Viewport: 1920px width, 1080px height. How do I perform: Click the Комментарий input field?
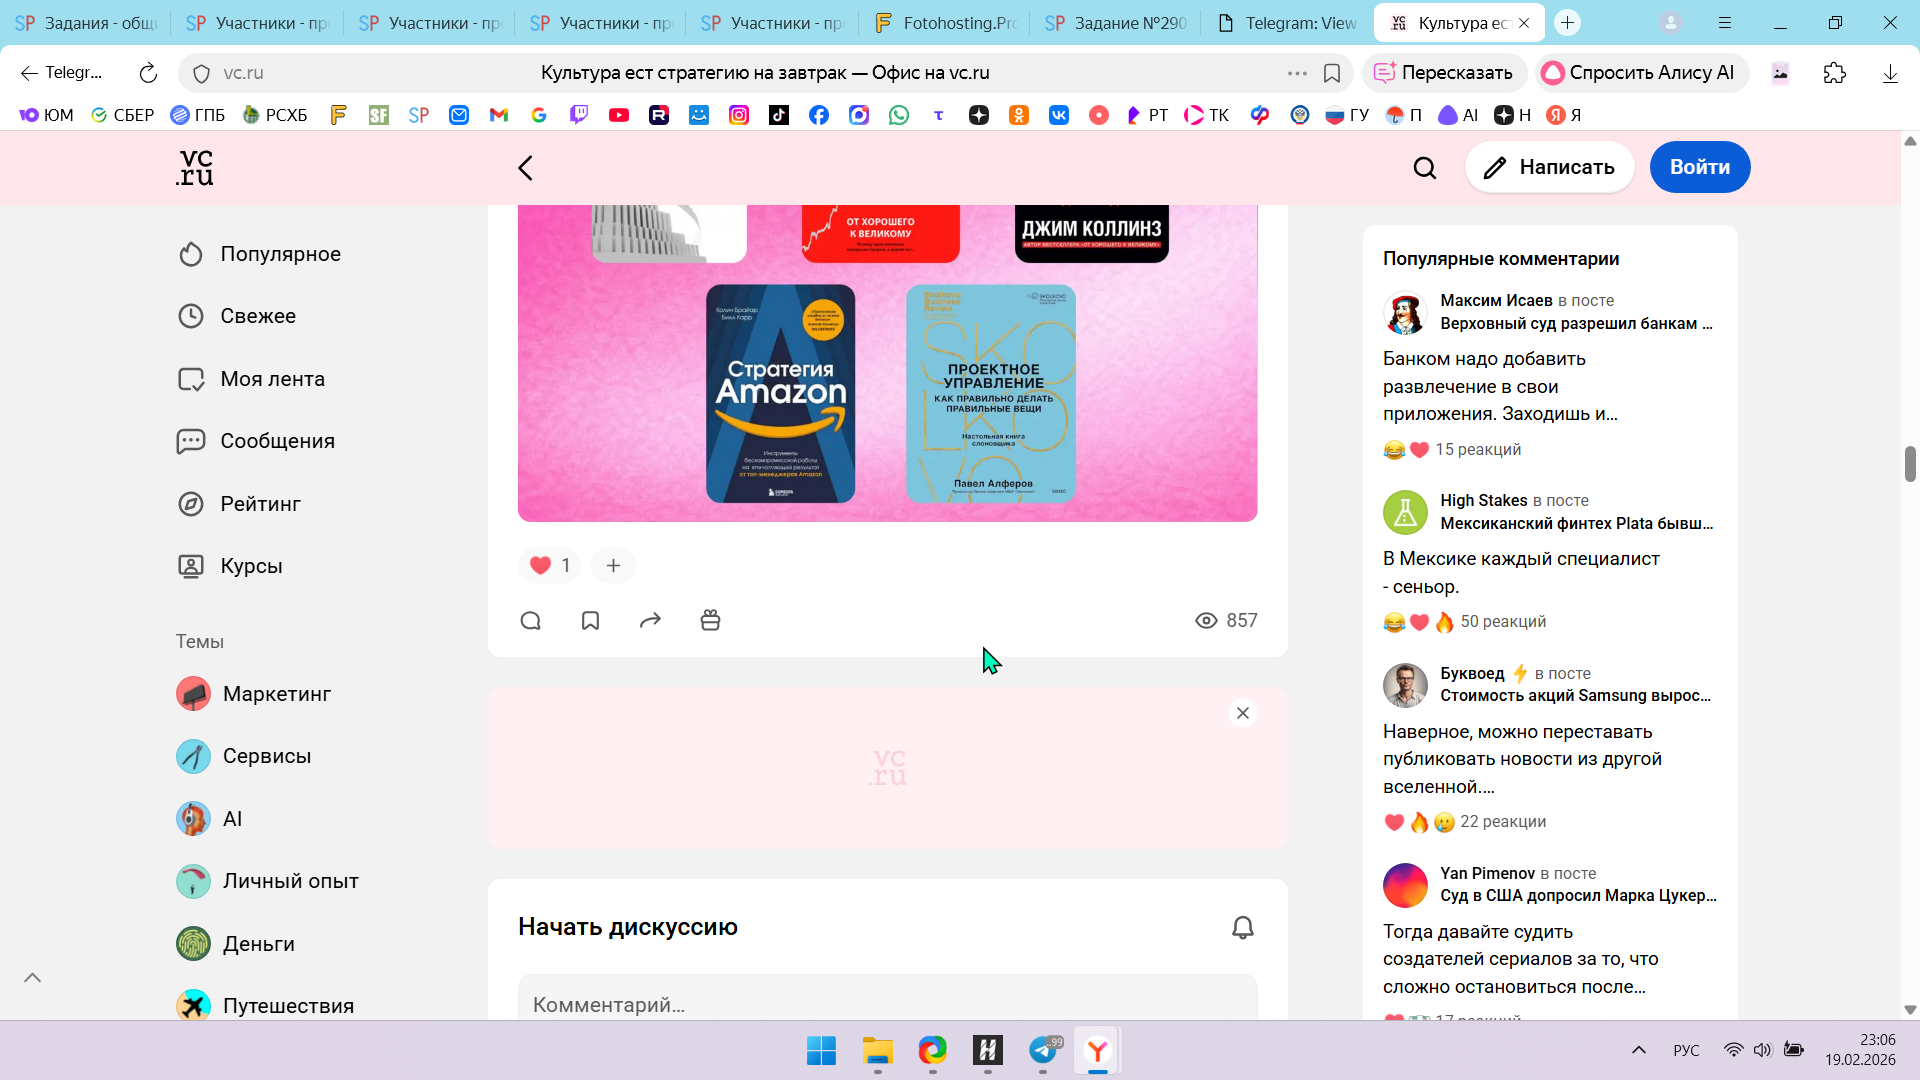coord(886,1004)
